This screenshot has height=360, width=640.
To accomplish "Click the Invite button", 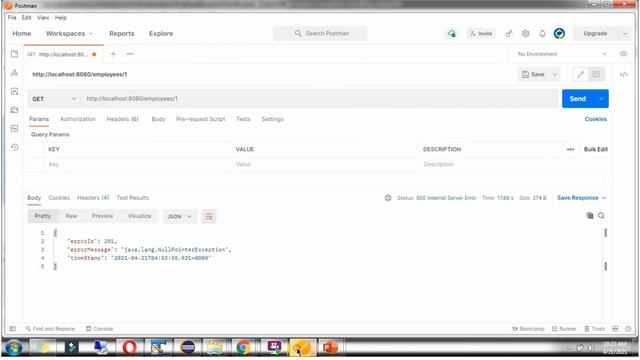I will [x=481, y=33].
